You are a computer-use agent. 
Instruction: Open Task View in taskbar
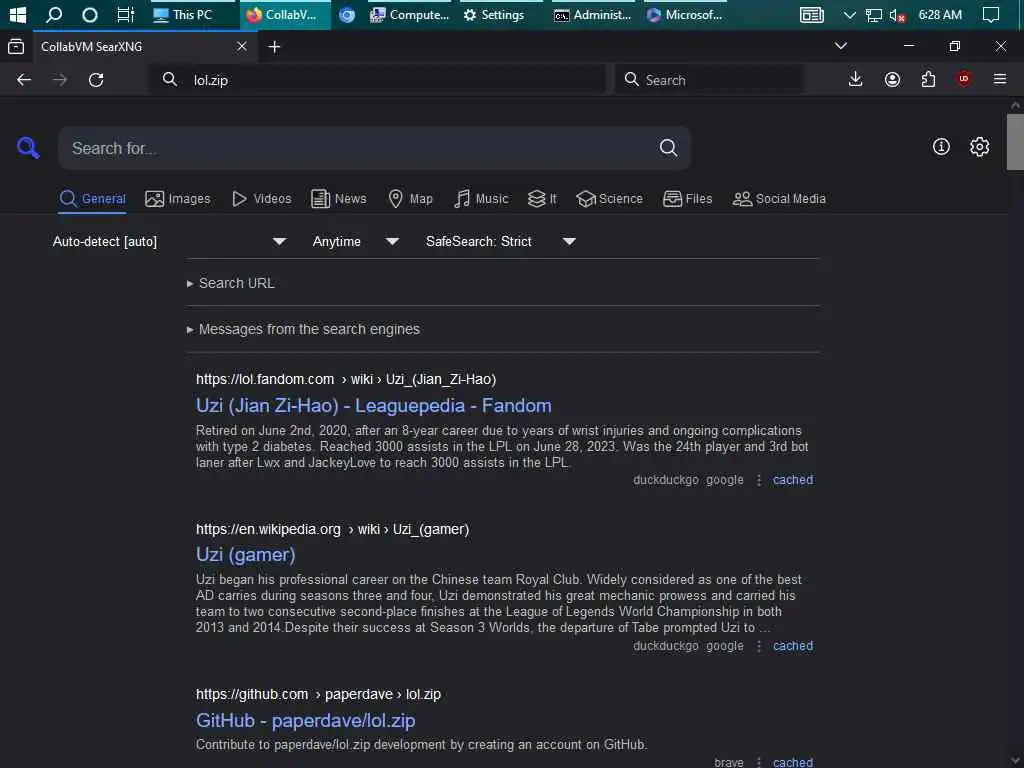125,14
